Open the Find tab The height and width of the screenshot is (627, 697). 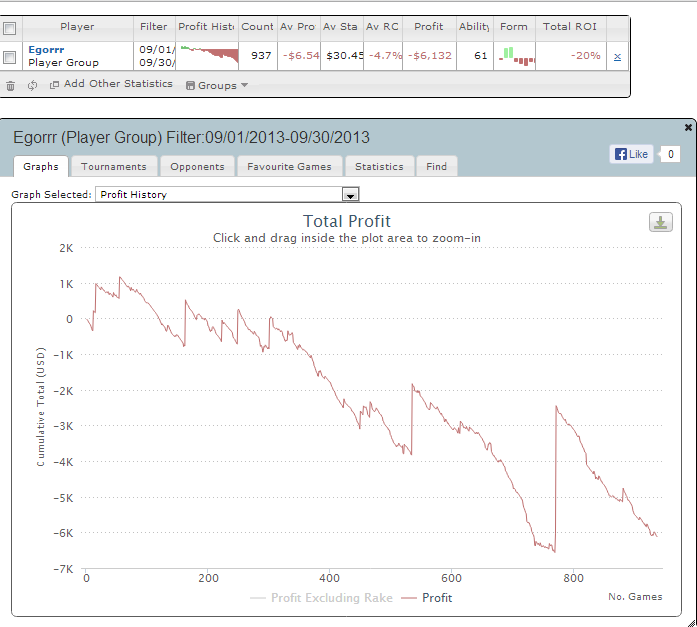click(437, 167)
